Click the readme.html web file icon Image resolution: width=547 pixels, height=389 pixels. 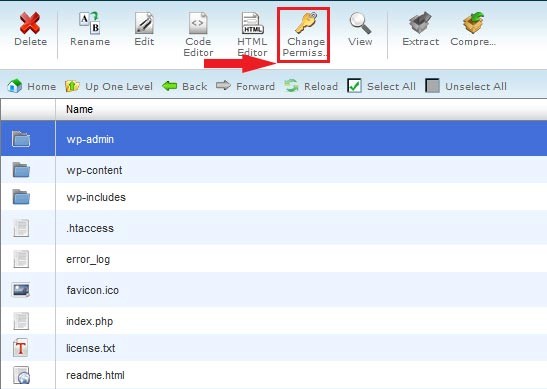point(21,375)
